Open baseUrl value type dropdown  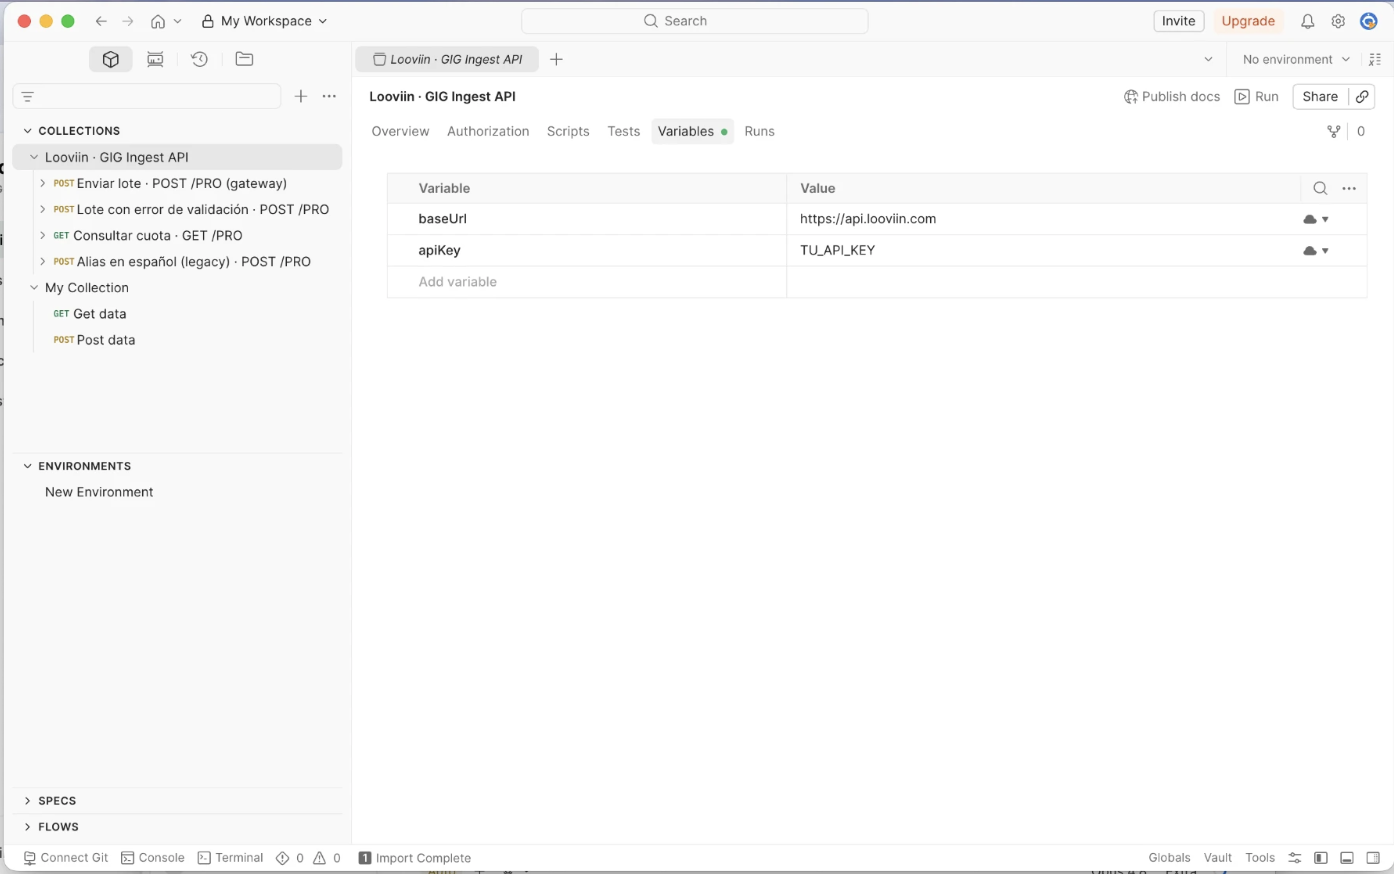coord(1316,219)
